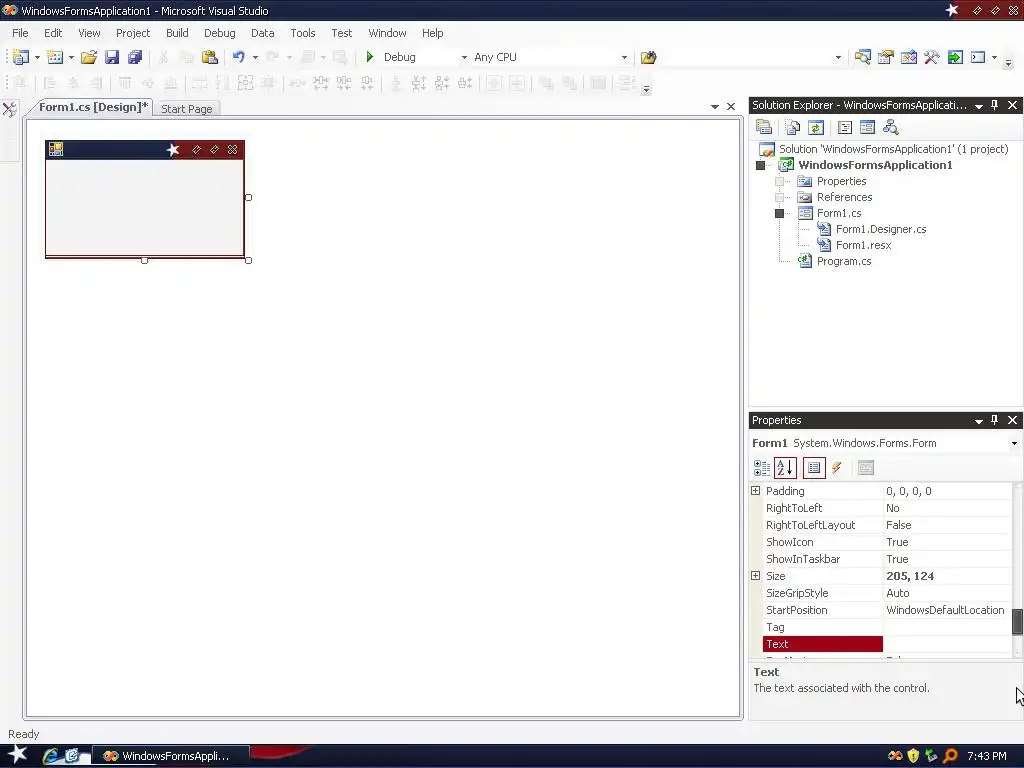Toggle auto-hide pin on Properties panel
The image size is (1024, 768).
tap(995, 420)
